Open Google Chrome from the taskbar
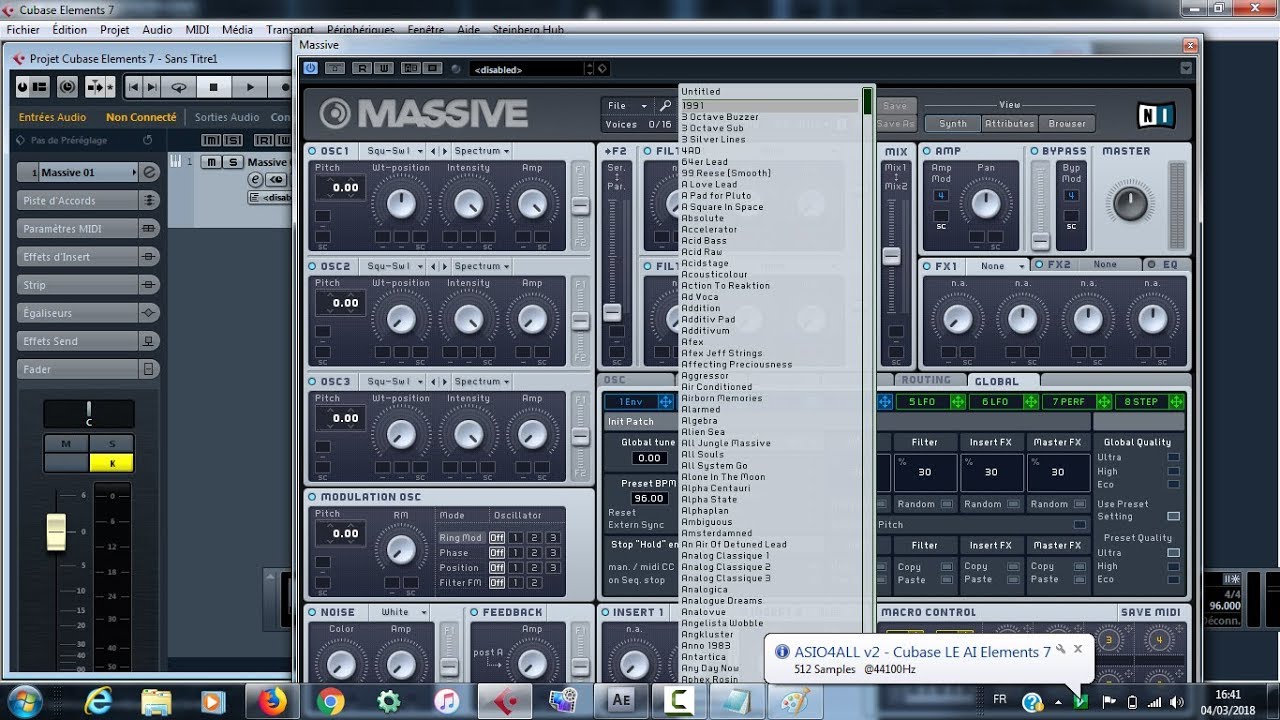 coord(331,701)
